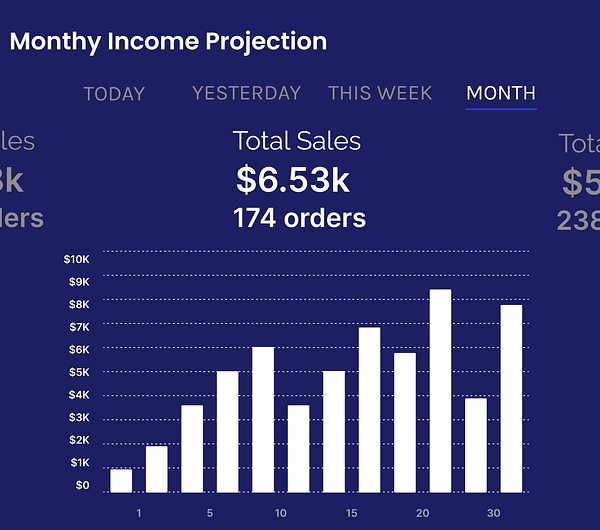Click the $10K axis label
The width and height of the screenshot is (600, 530).
pyautogui.click(x=77, y=259)
